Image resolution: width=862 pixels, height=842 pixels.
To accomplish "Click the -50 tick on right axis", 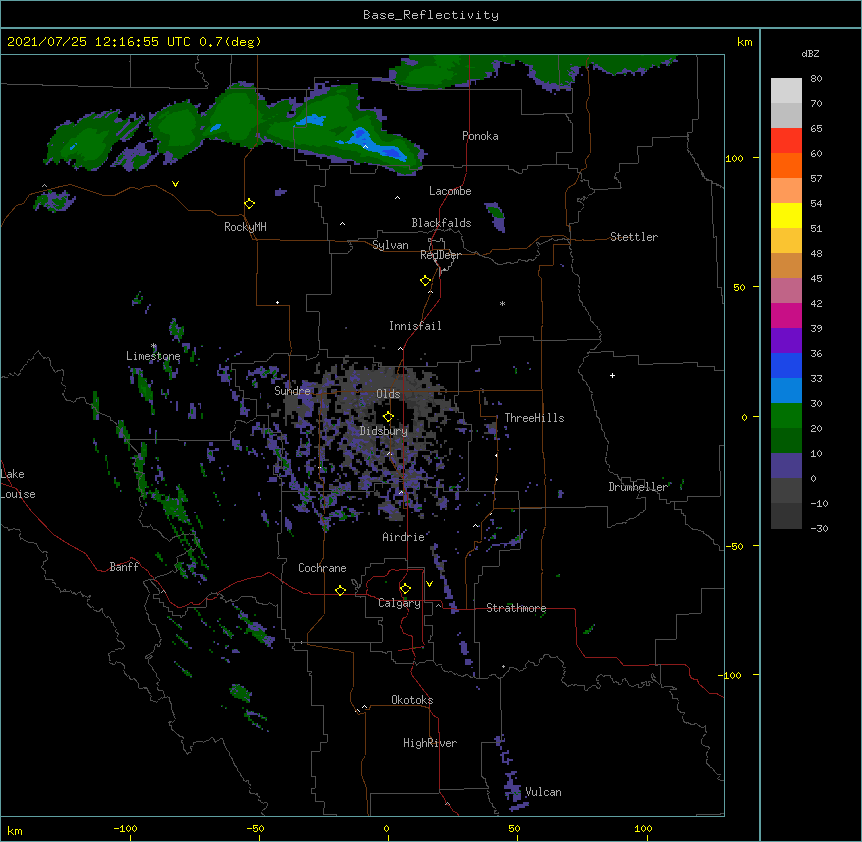I will pyautogui.click(x=734, y=546).
